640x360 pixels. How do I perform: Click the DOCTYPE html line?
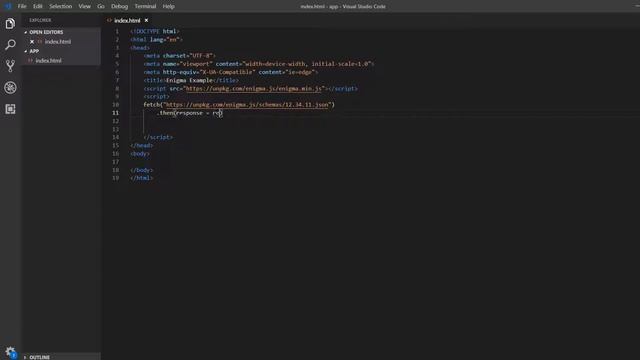[x=155, y=31]
